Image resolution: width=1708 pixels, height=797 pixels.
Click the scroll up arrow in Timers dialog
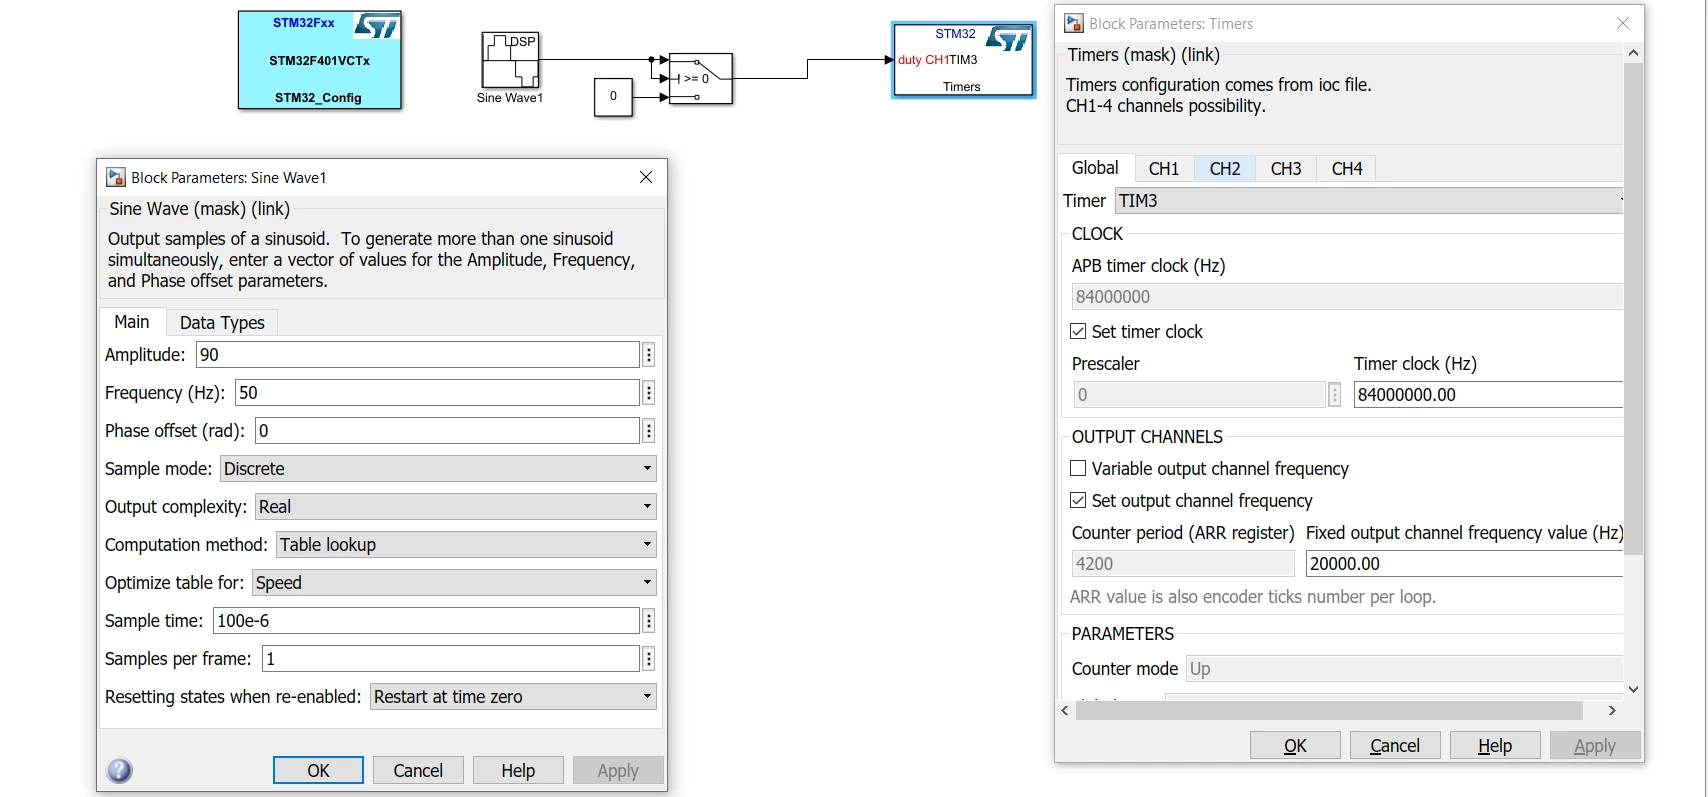1633,52
